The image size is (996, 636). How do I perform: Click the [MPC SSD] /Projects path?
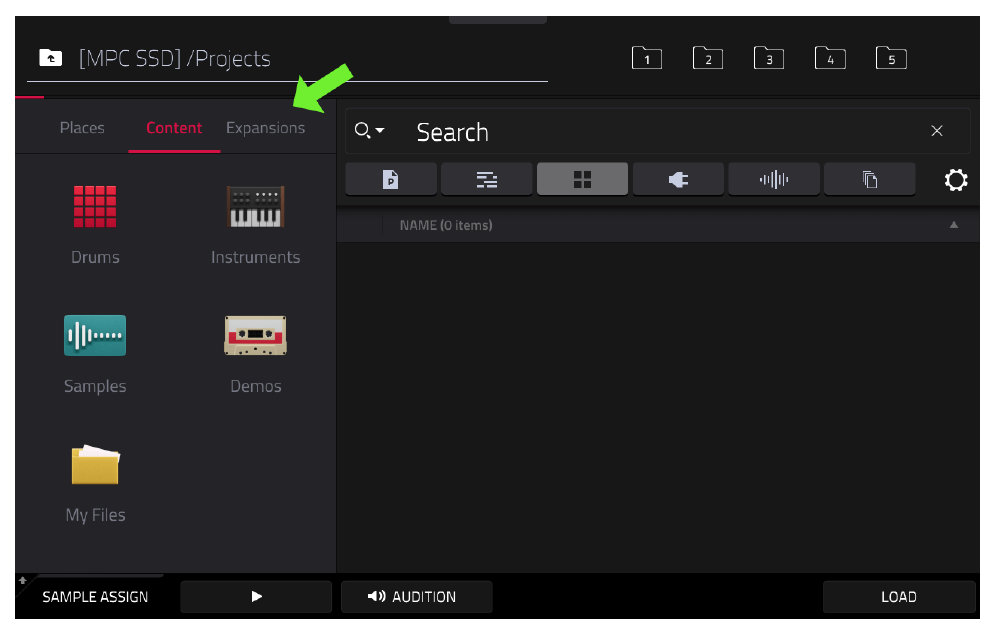pyautogui.click(x=175, y=58)
